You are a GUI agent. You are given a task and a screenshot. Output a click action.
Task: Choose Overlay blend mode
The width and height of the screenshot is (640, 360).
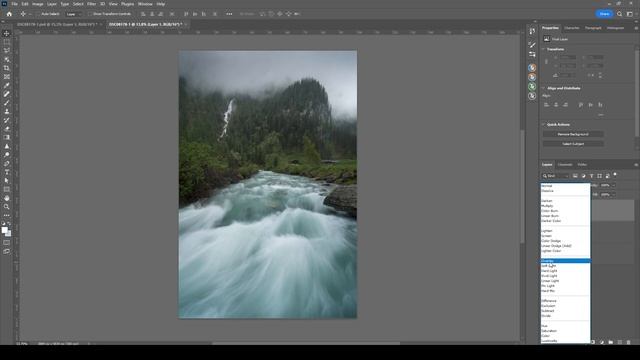pyautogui.click(x=565, y=261)
